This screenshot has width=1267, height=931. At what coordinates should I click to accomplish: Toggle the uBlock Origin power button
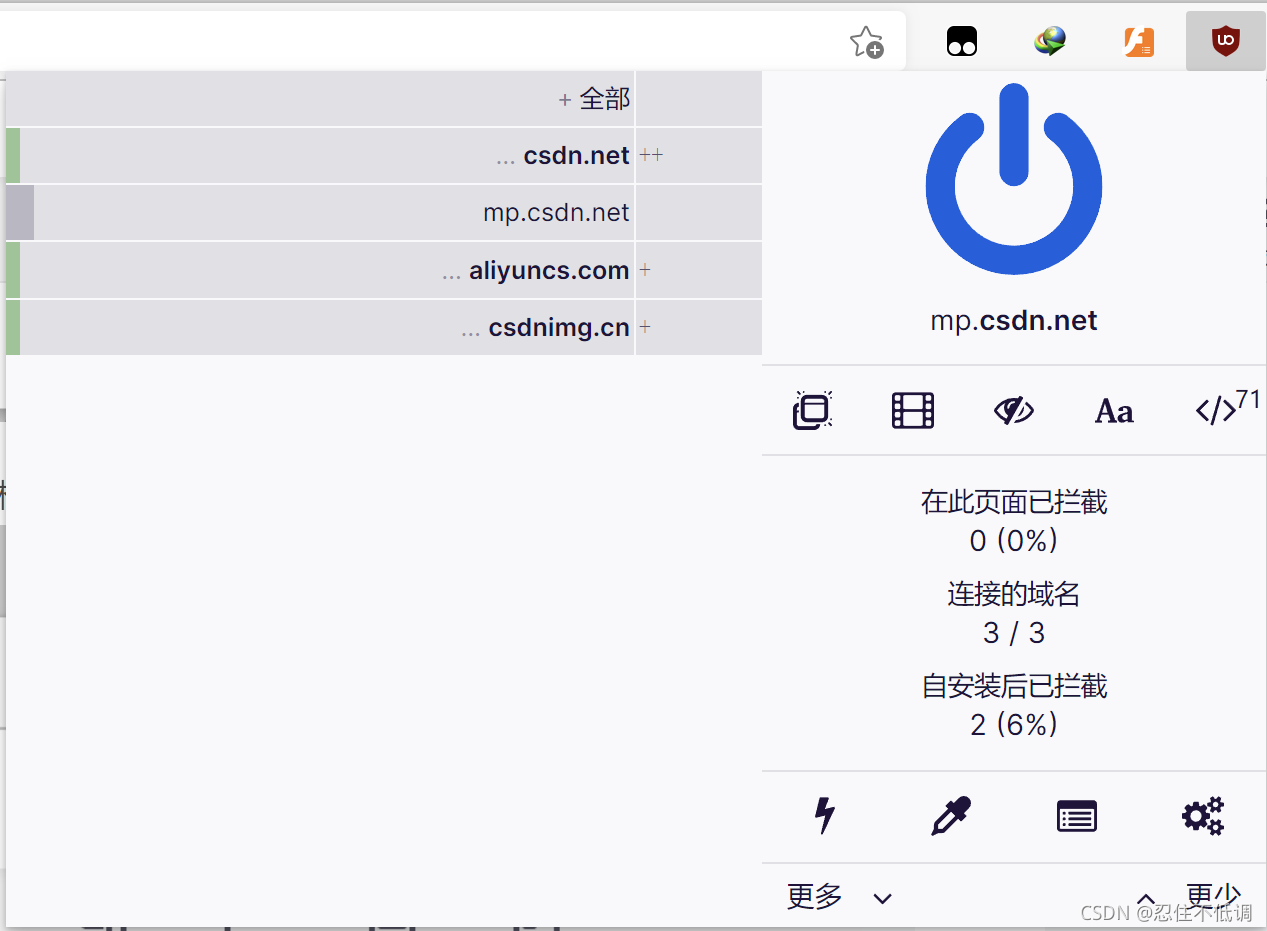tap(1014, 179)
